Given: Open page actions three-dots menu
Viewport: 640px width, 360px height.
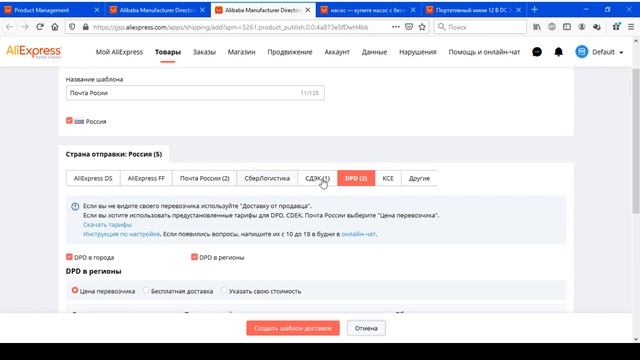Looking at the screenshot, I should point(396,27).
